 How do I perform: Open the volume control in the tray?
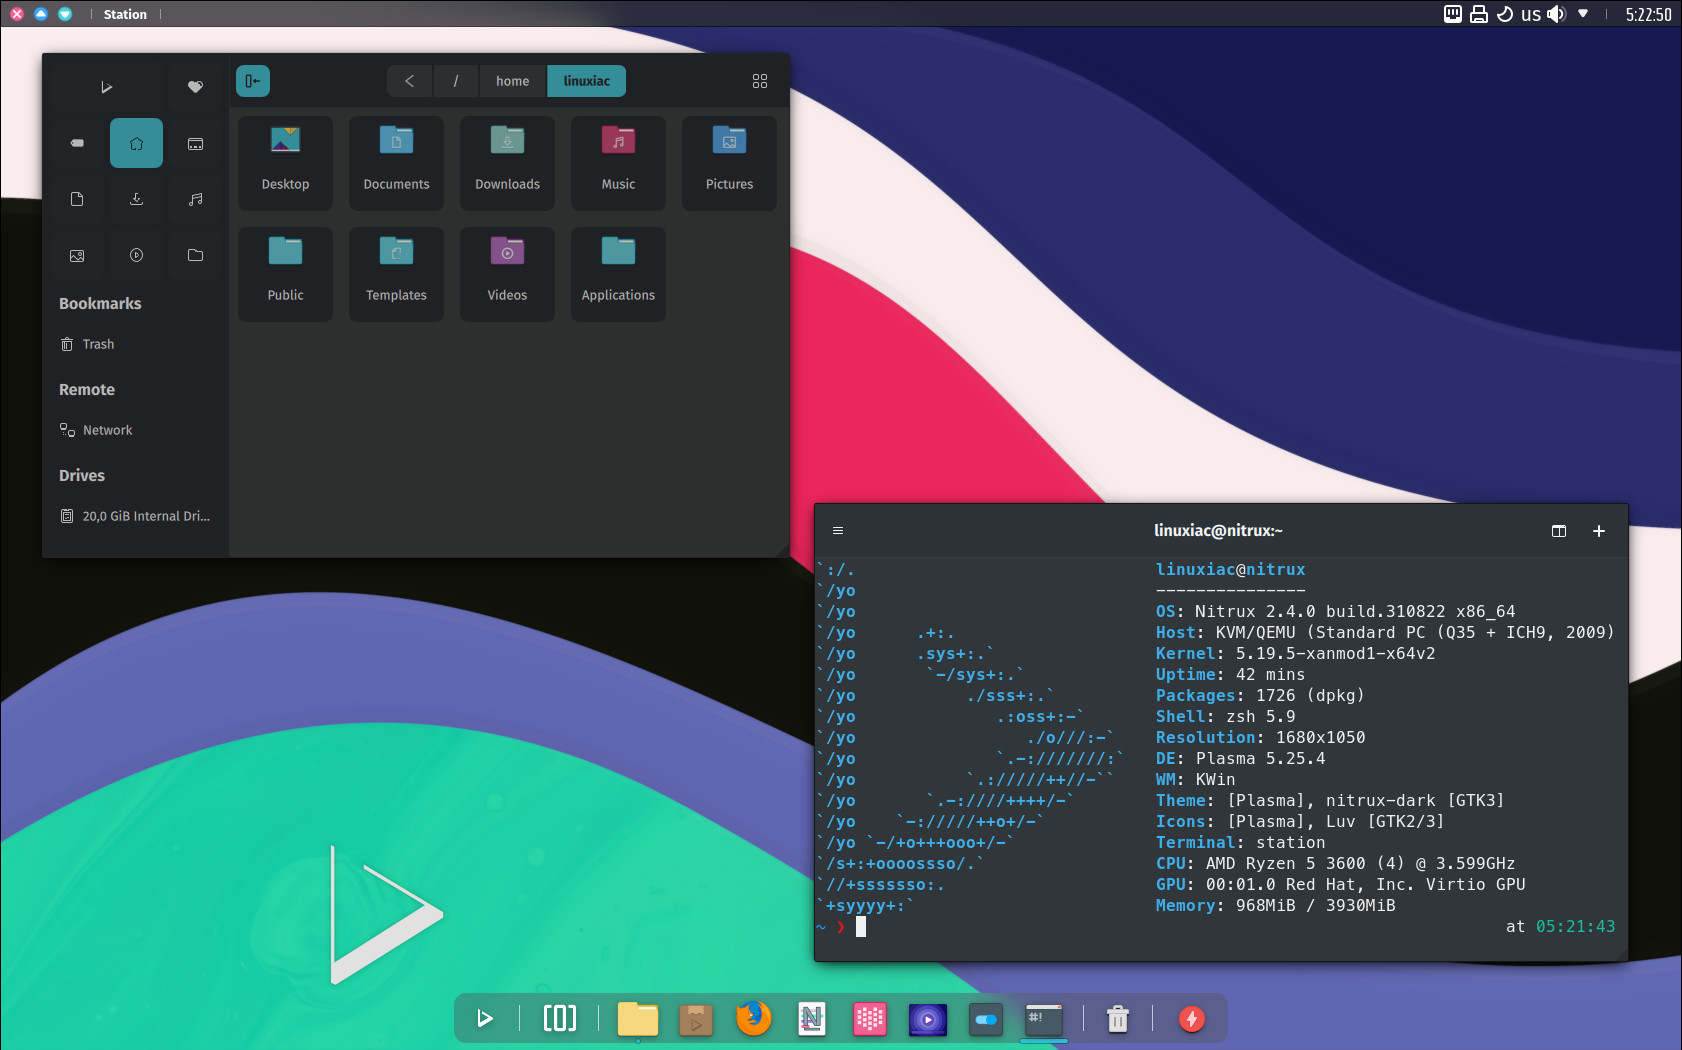(x=1556, y=14)
